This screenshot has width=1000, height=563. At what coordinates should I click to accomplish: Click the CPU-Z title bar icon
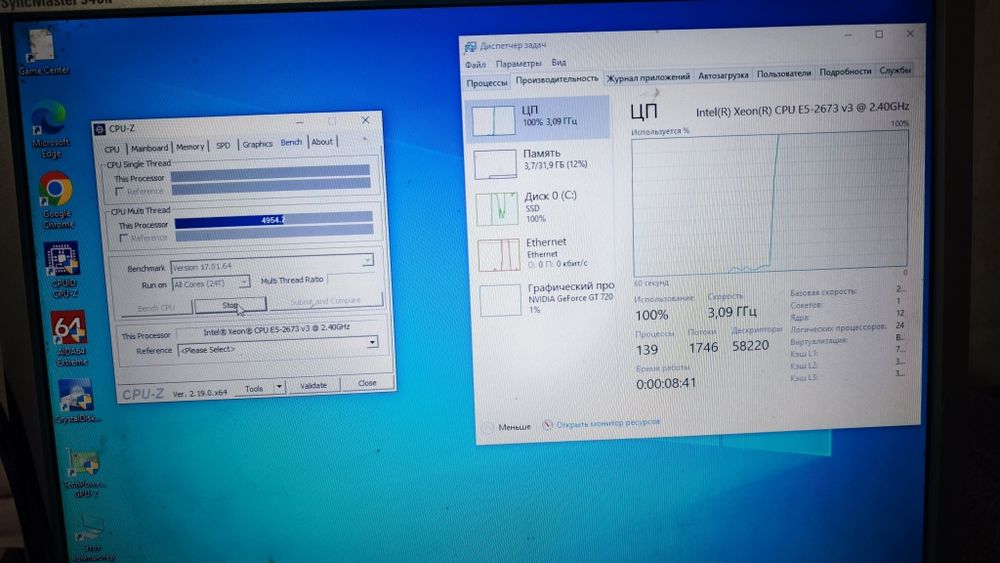tap(99, 129)
